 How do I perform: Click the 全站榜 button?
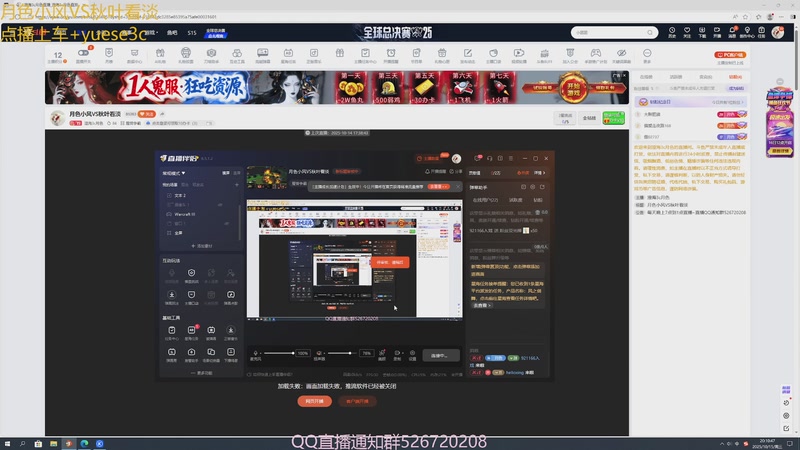589,118
